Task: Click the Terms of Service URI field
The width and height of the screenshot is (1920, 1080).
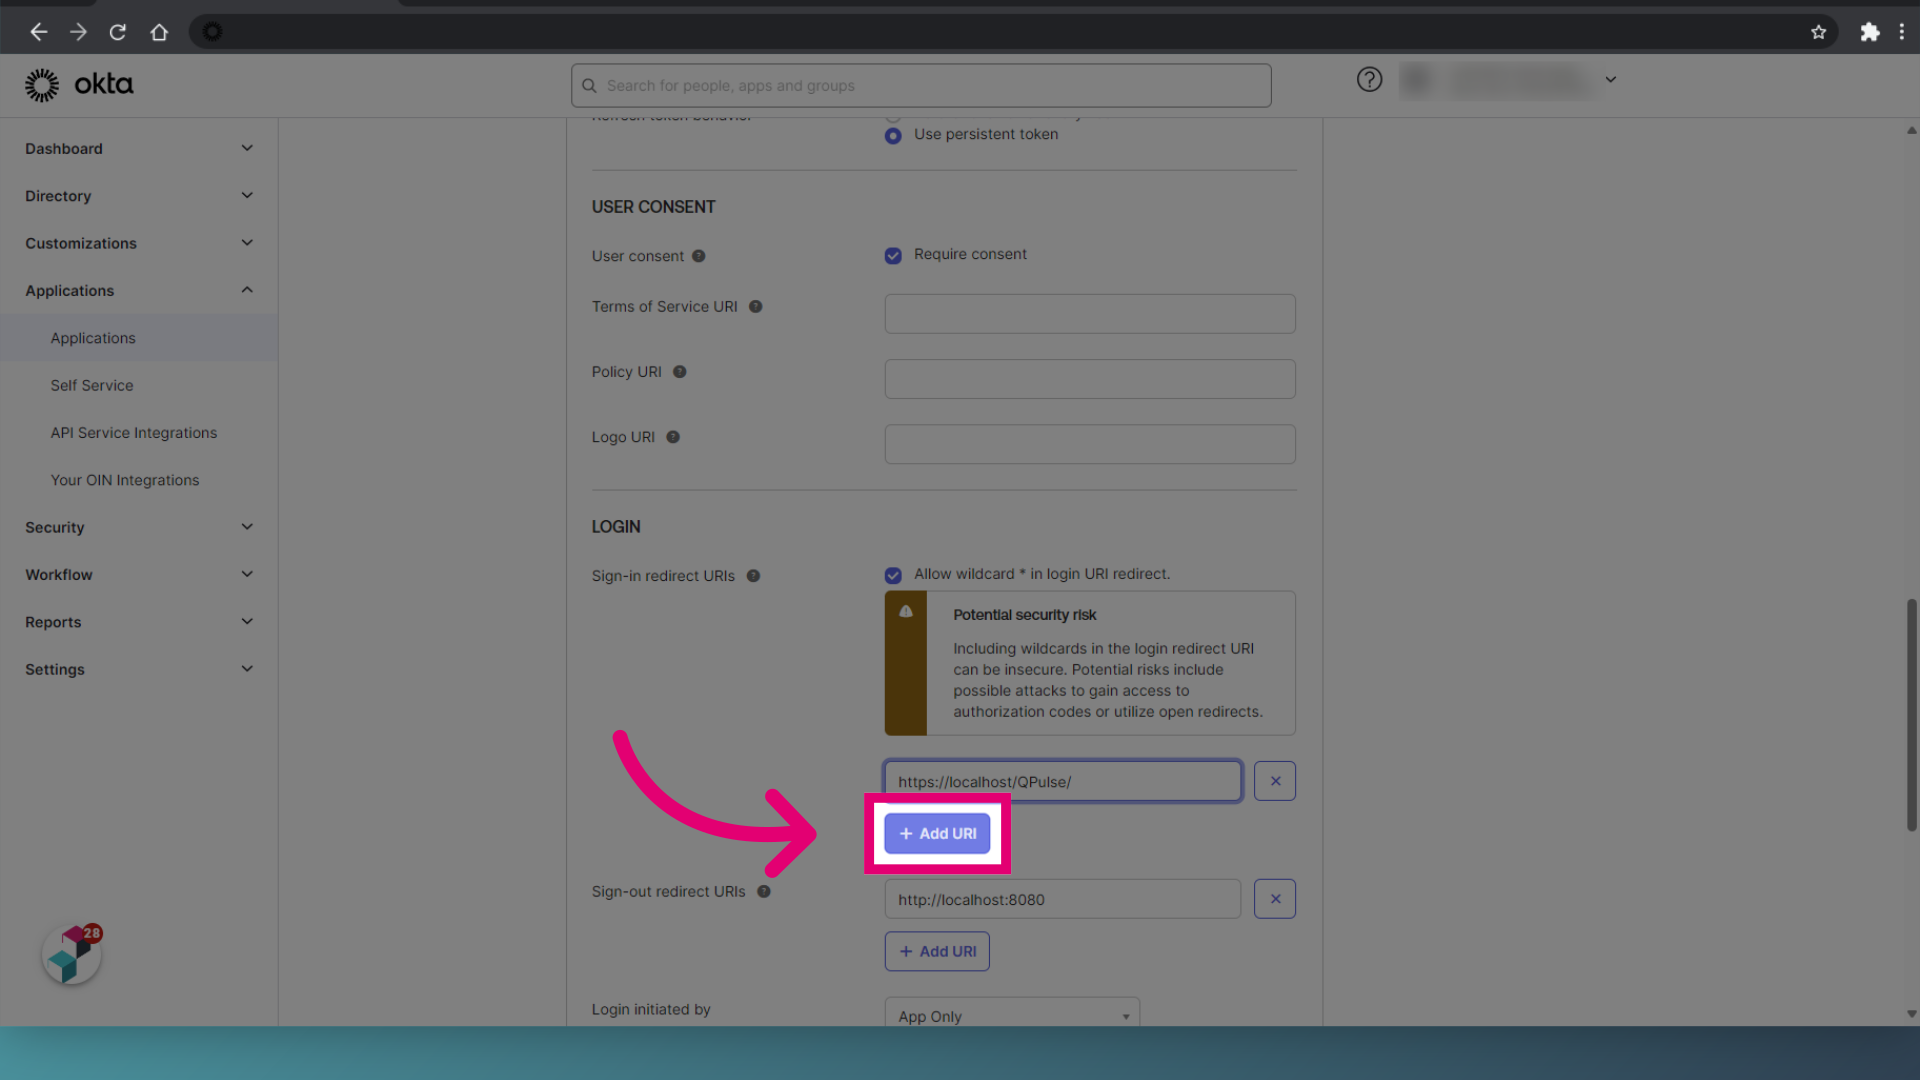Action: point(1090,314)
